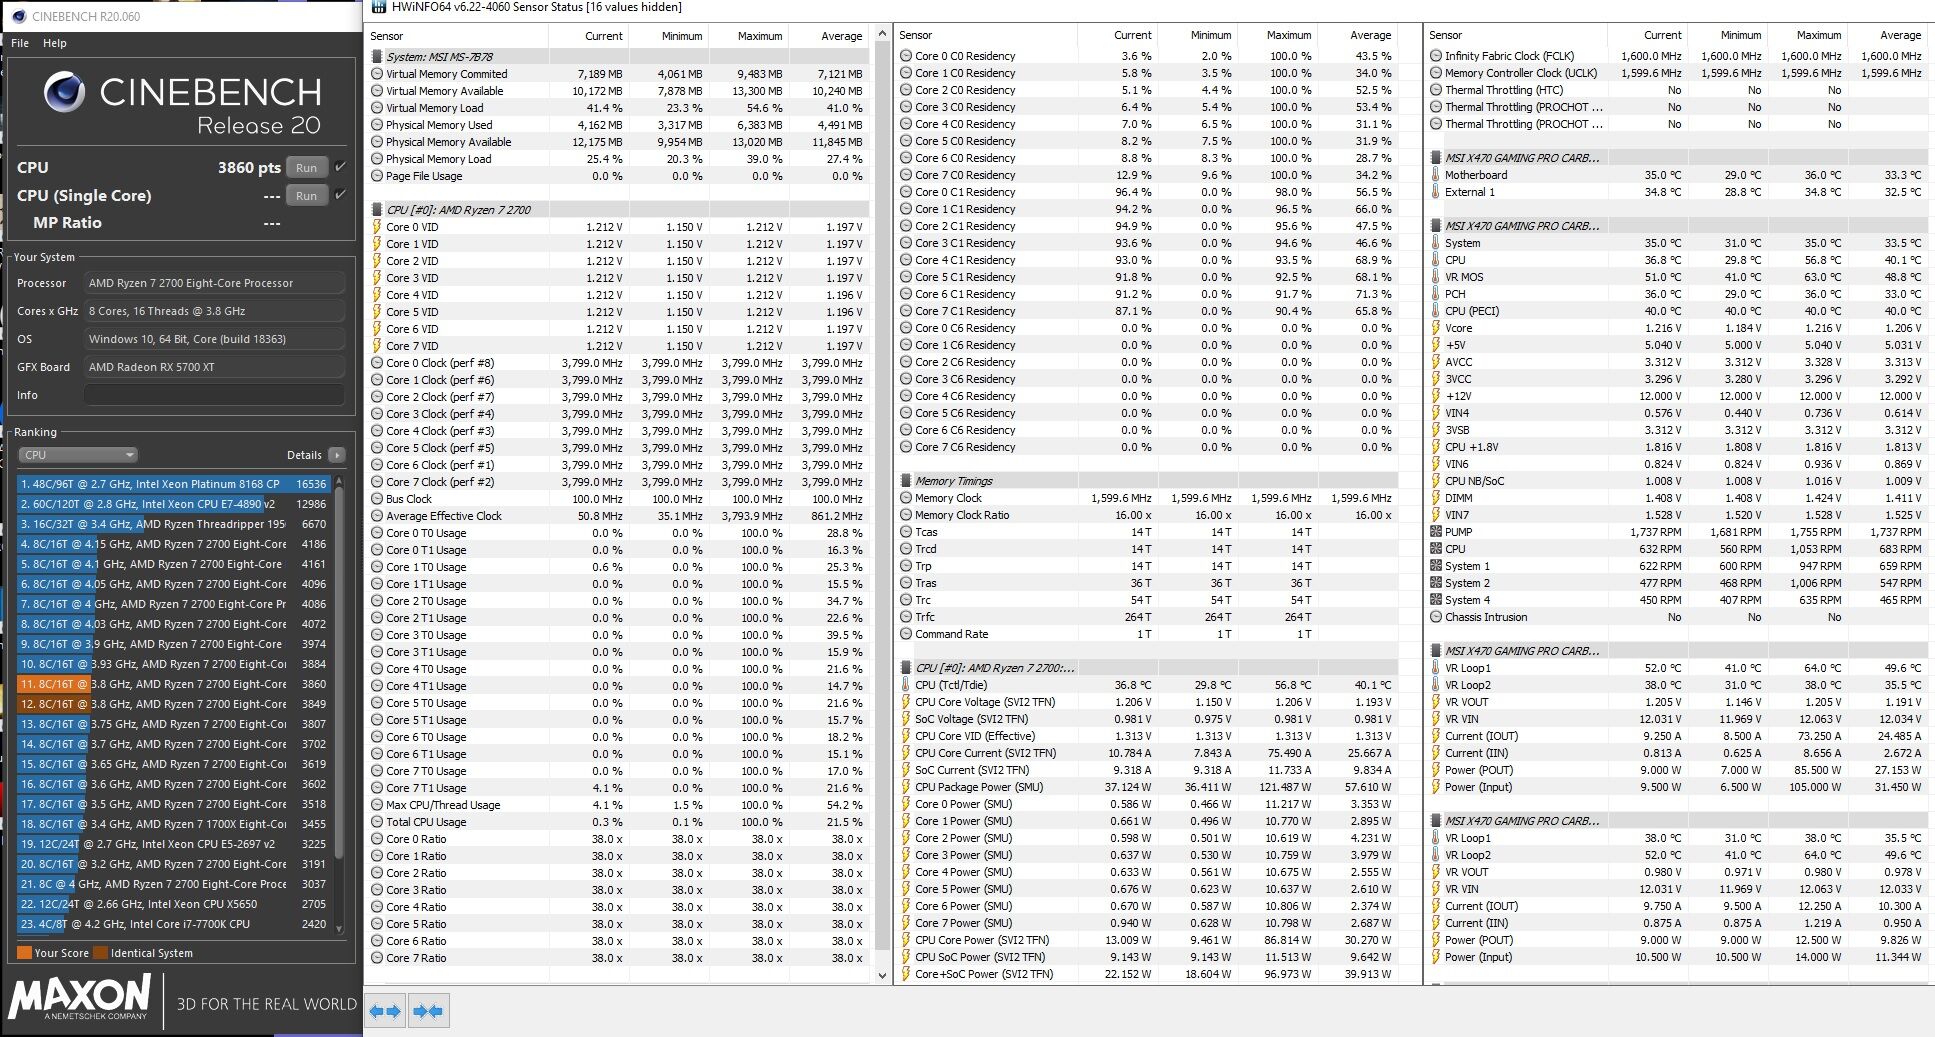Screen dimensions: 1935x1037
Task: Click the Core 7 Ratio sensor icon
Action: pyautogui.click(x=377, y=958)
